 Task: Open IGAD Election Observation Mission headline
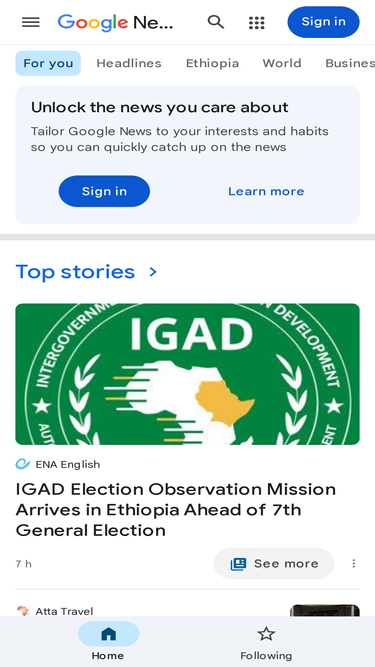click(x=176, y=510)
